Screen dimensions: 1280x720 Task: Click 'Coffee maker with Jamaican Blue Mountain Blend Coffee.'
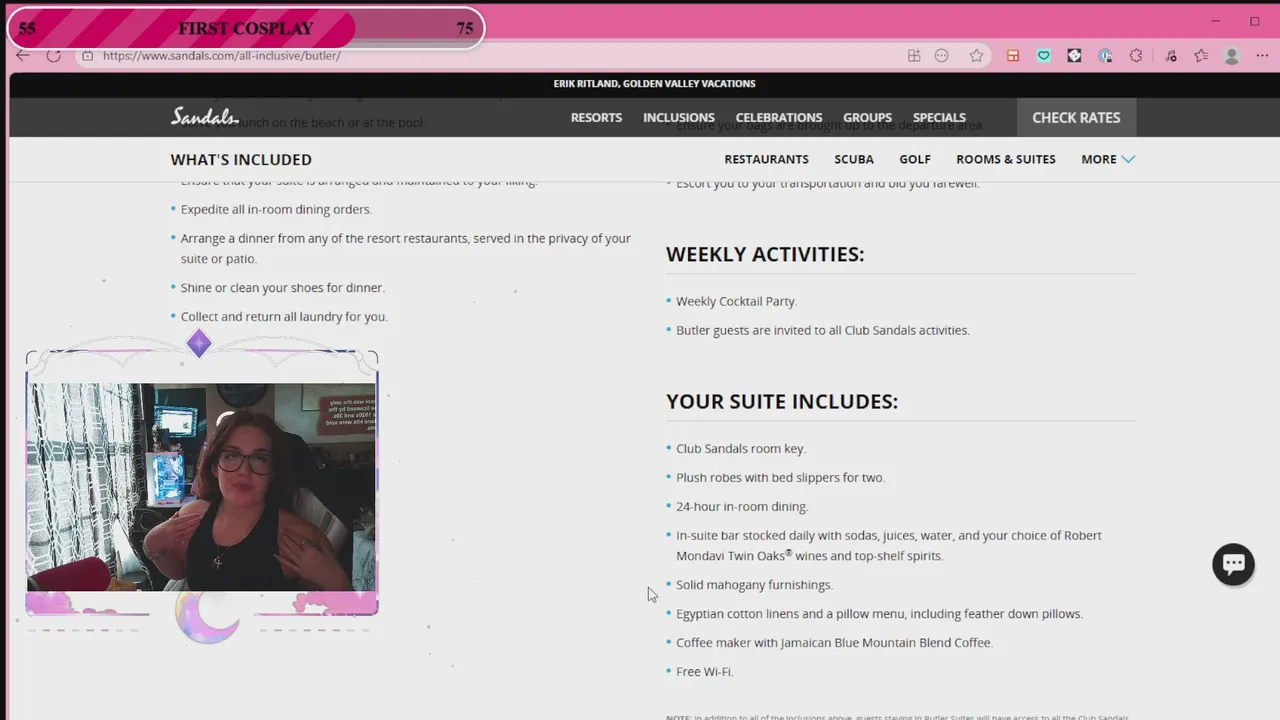(834, 643)
